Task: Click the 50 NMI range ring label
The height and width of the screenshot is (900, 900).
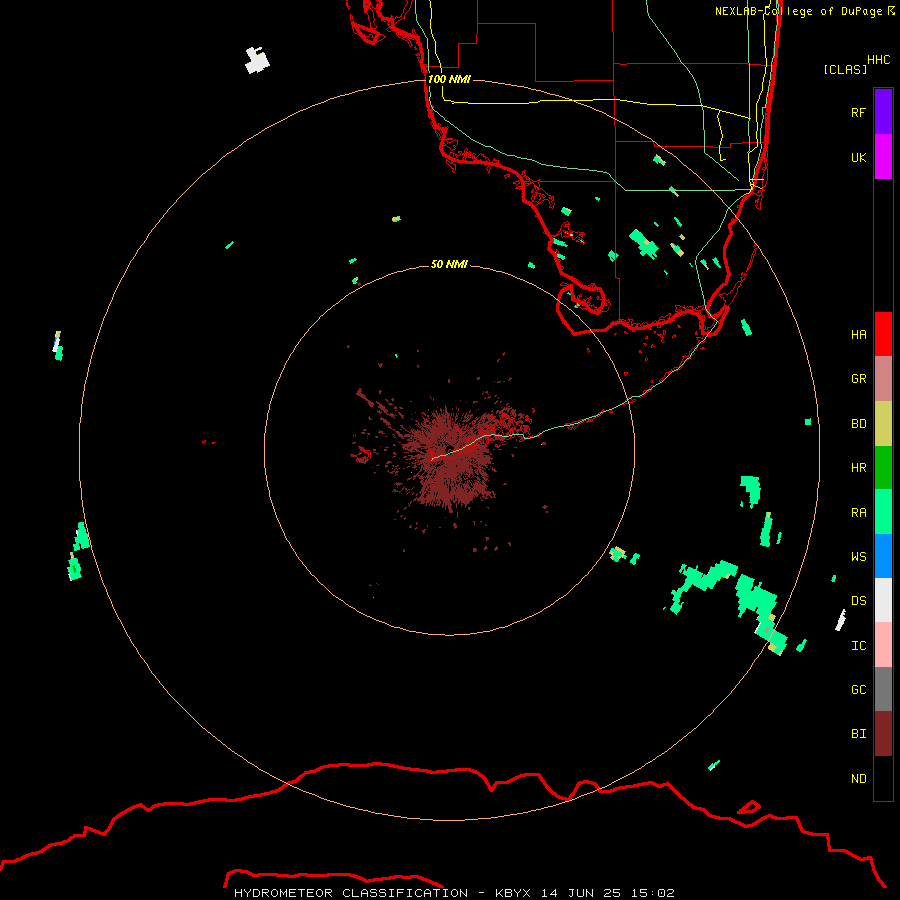Action: (x=449, y=264)
